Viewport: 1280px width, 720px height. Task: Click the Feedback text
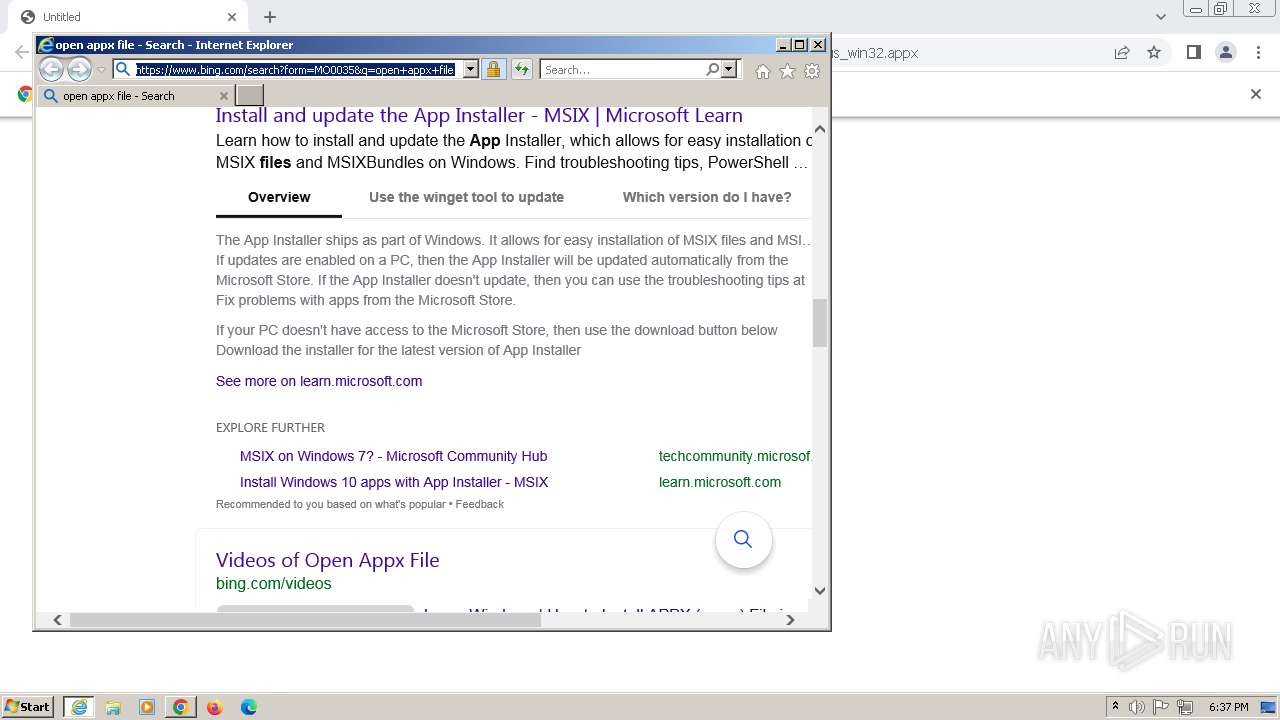click(x=480, y=504)
